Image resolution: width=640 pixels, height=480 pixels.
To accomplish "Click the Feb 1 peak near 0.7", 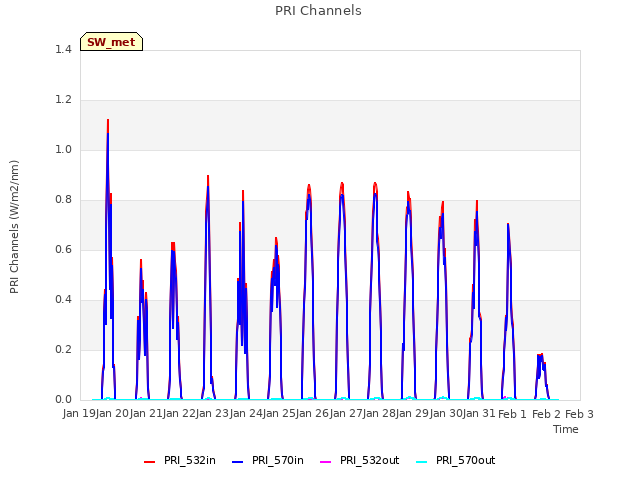I will pyautogui.click(x=508, y=225).
